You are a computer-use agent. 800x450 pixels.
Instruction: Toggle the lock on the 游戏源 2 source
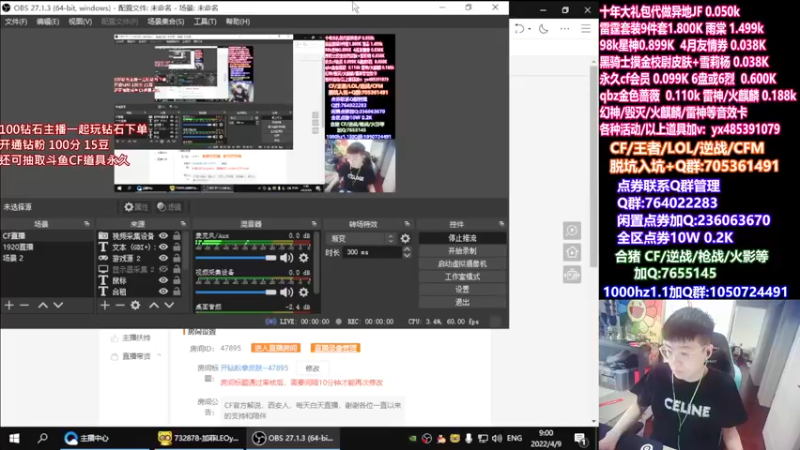click(x=177, y=258)
